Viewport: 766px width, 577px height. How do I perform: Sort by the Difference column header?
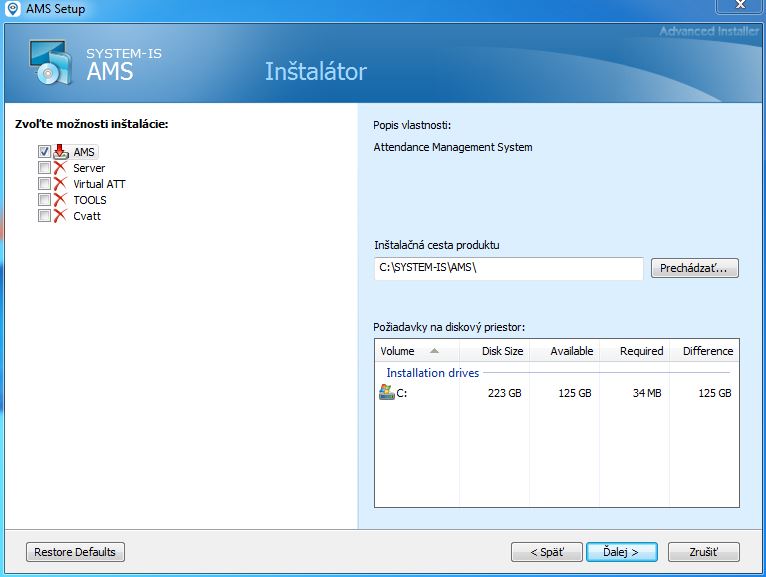(704, 351)
